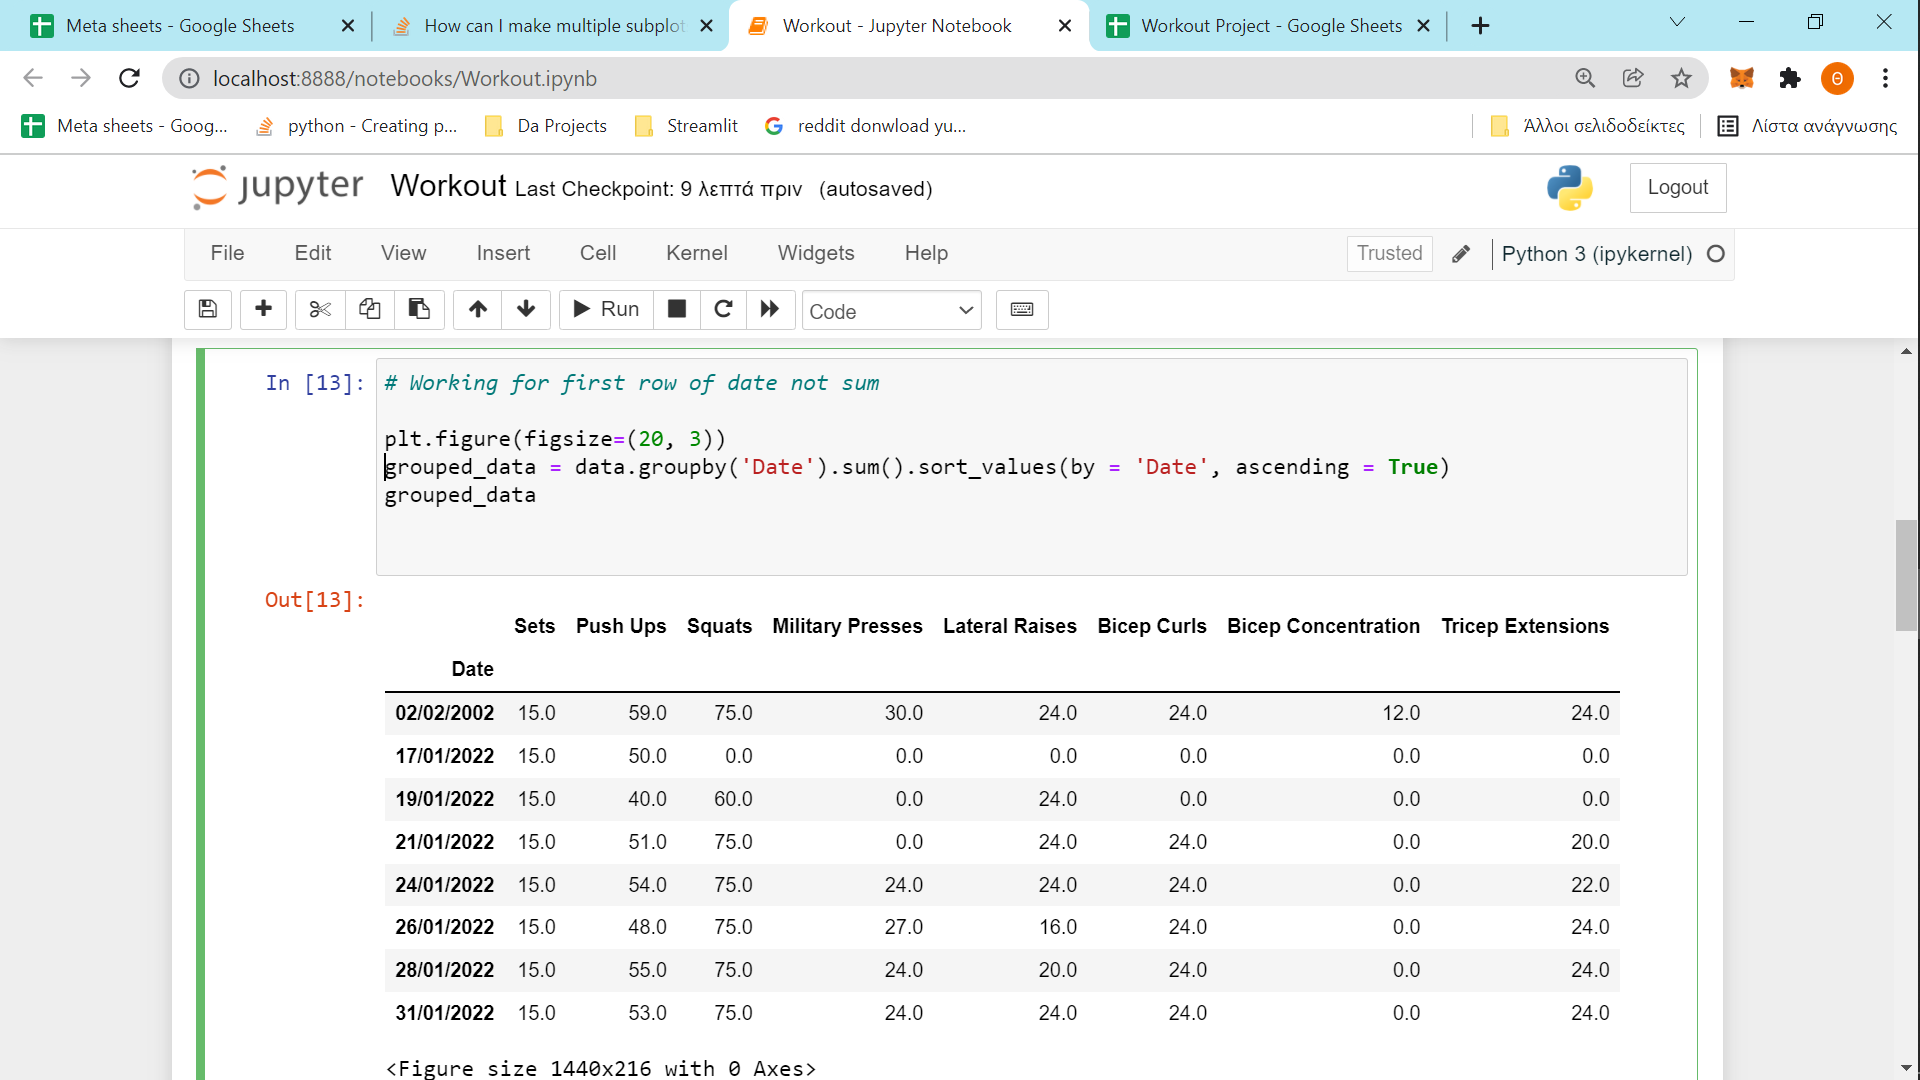
Task: Restart kernel and run all cells
Action: pyautogui.click(x=770, y=310)
